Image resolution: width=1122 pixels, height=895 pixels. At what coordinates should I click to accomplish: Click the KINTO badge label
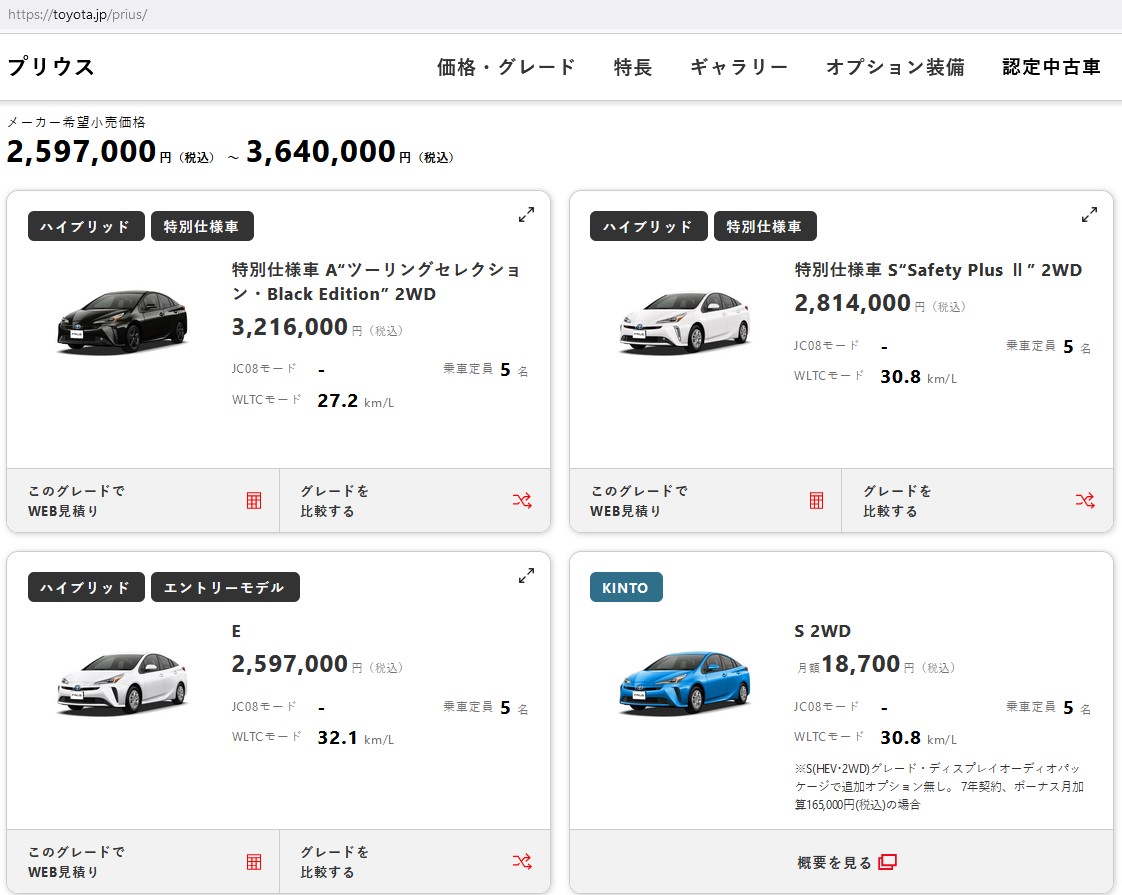click(x=626, y=588)
